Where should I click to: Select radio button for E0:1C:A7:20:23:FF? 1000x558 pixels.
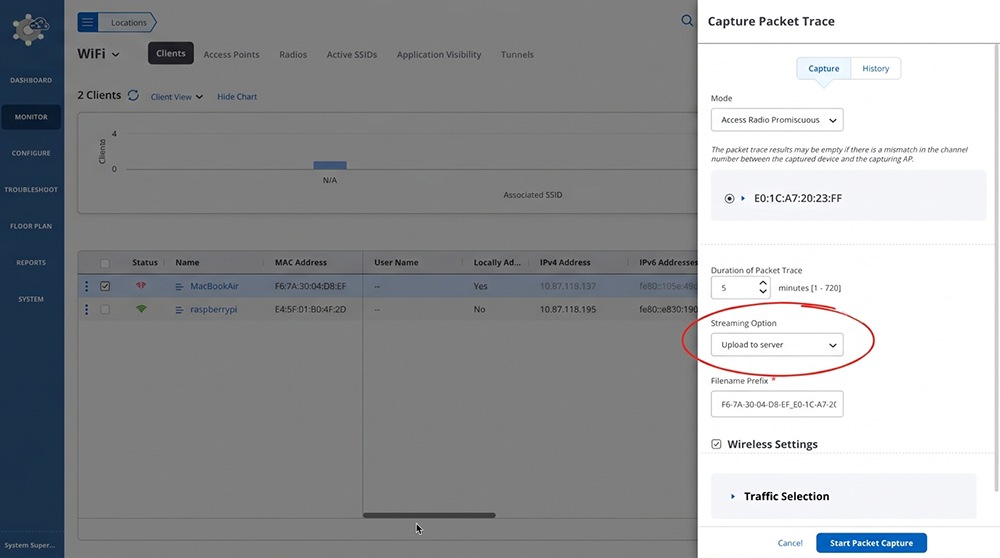point(729,198)
